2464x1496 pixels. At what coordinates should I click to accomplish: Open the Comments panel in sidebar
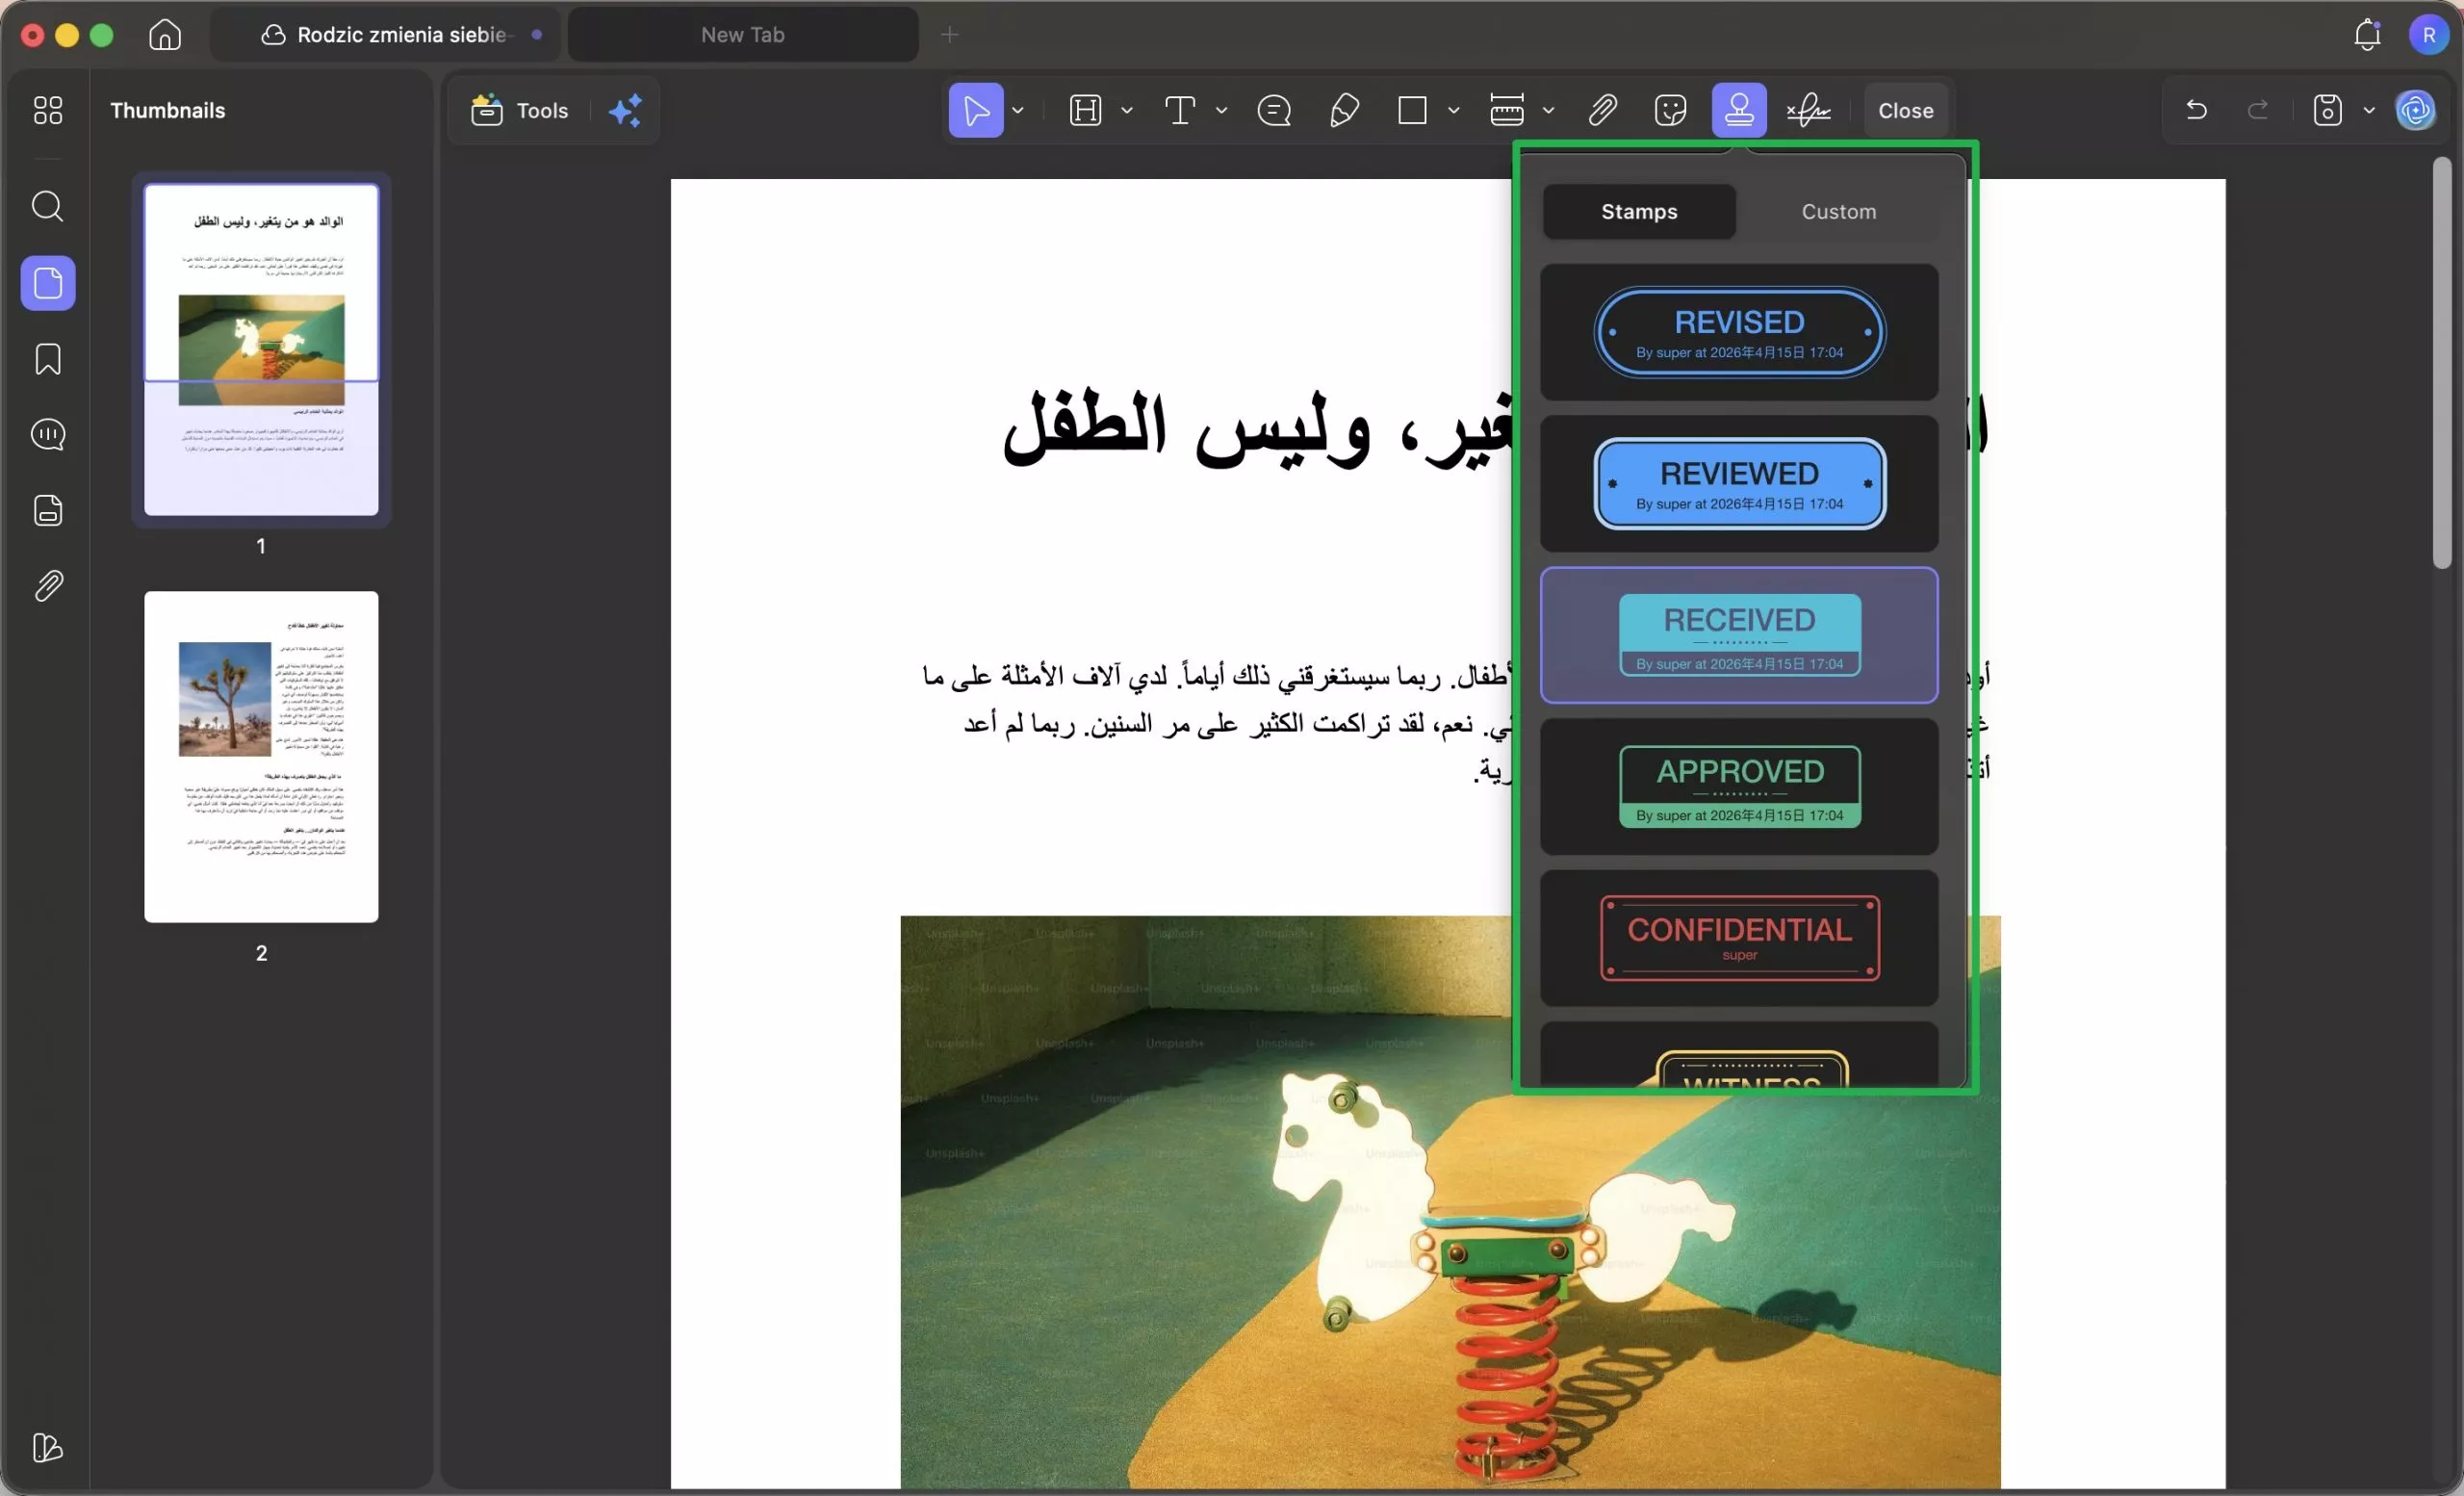(47, 434)
